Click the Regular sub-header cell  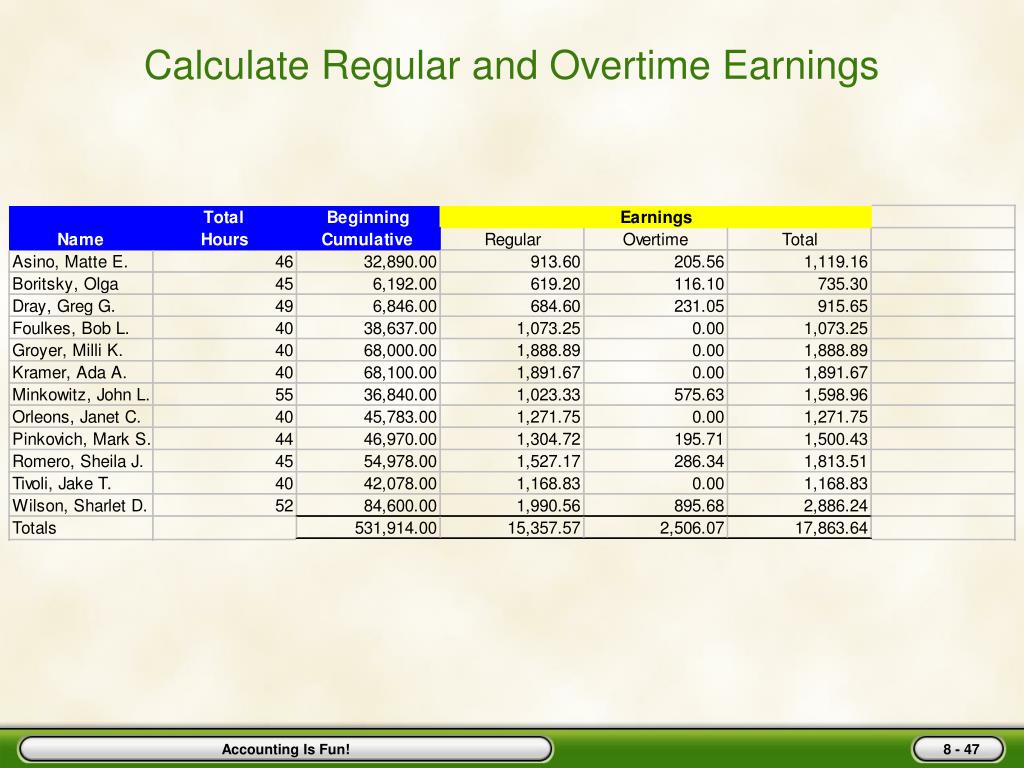tap(513, 239)
